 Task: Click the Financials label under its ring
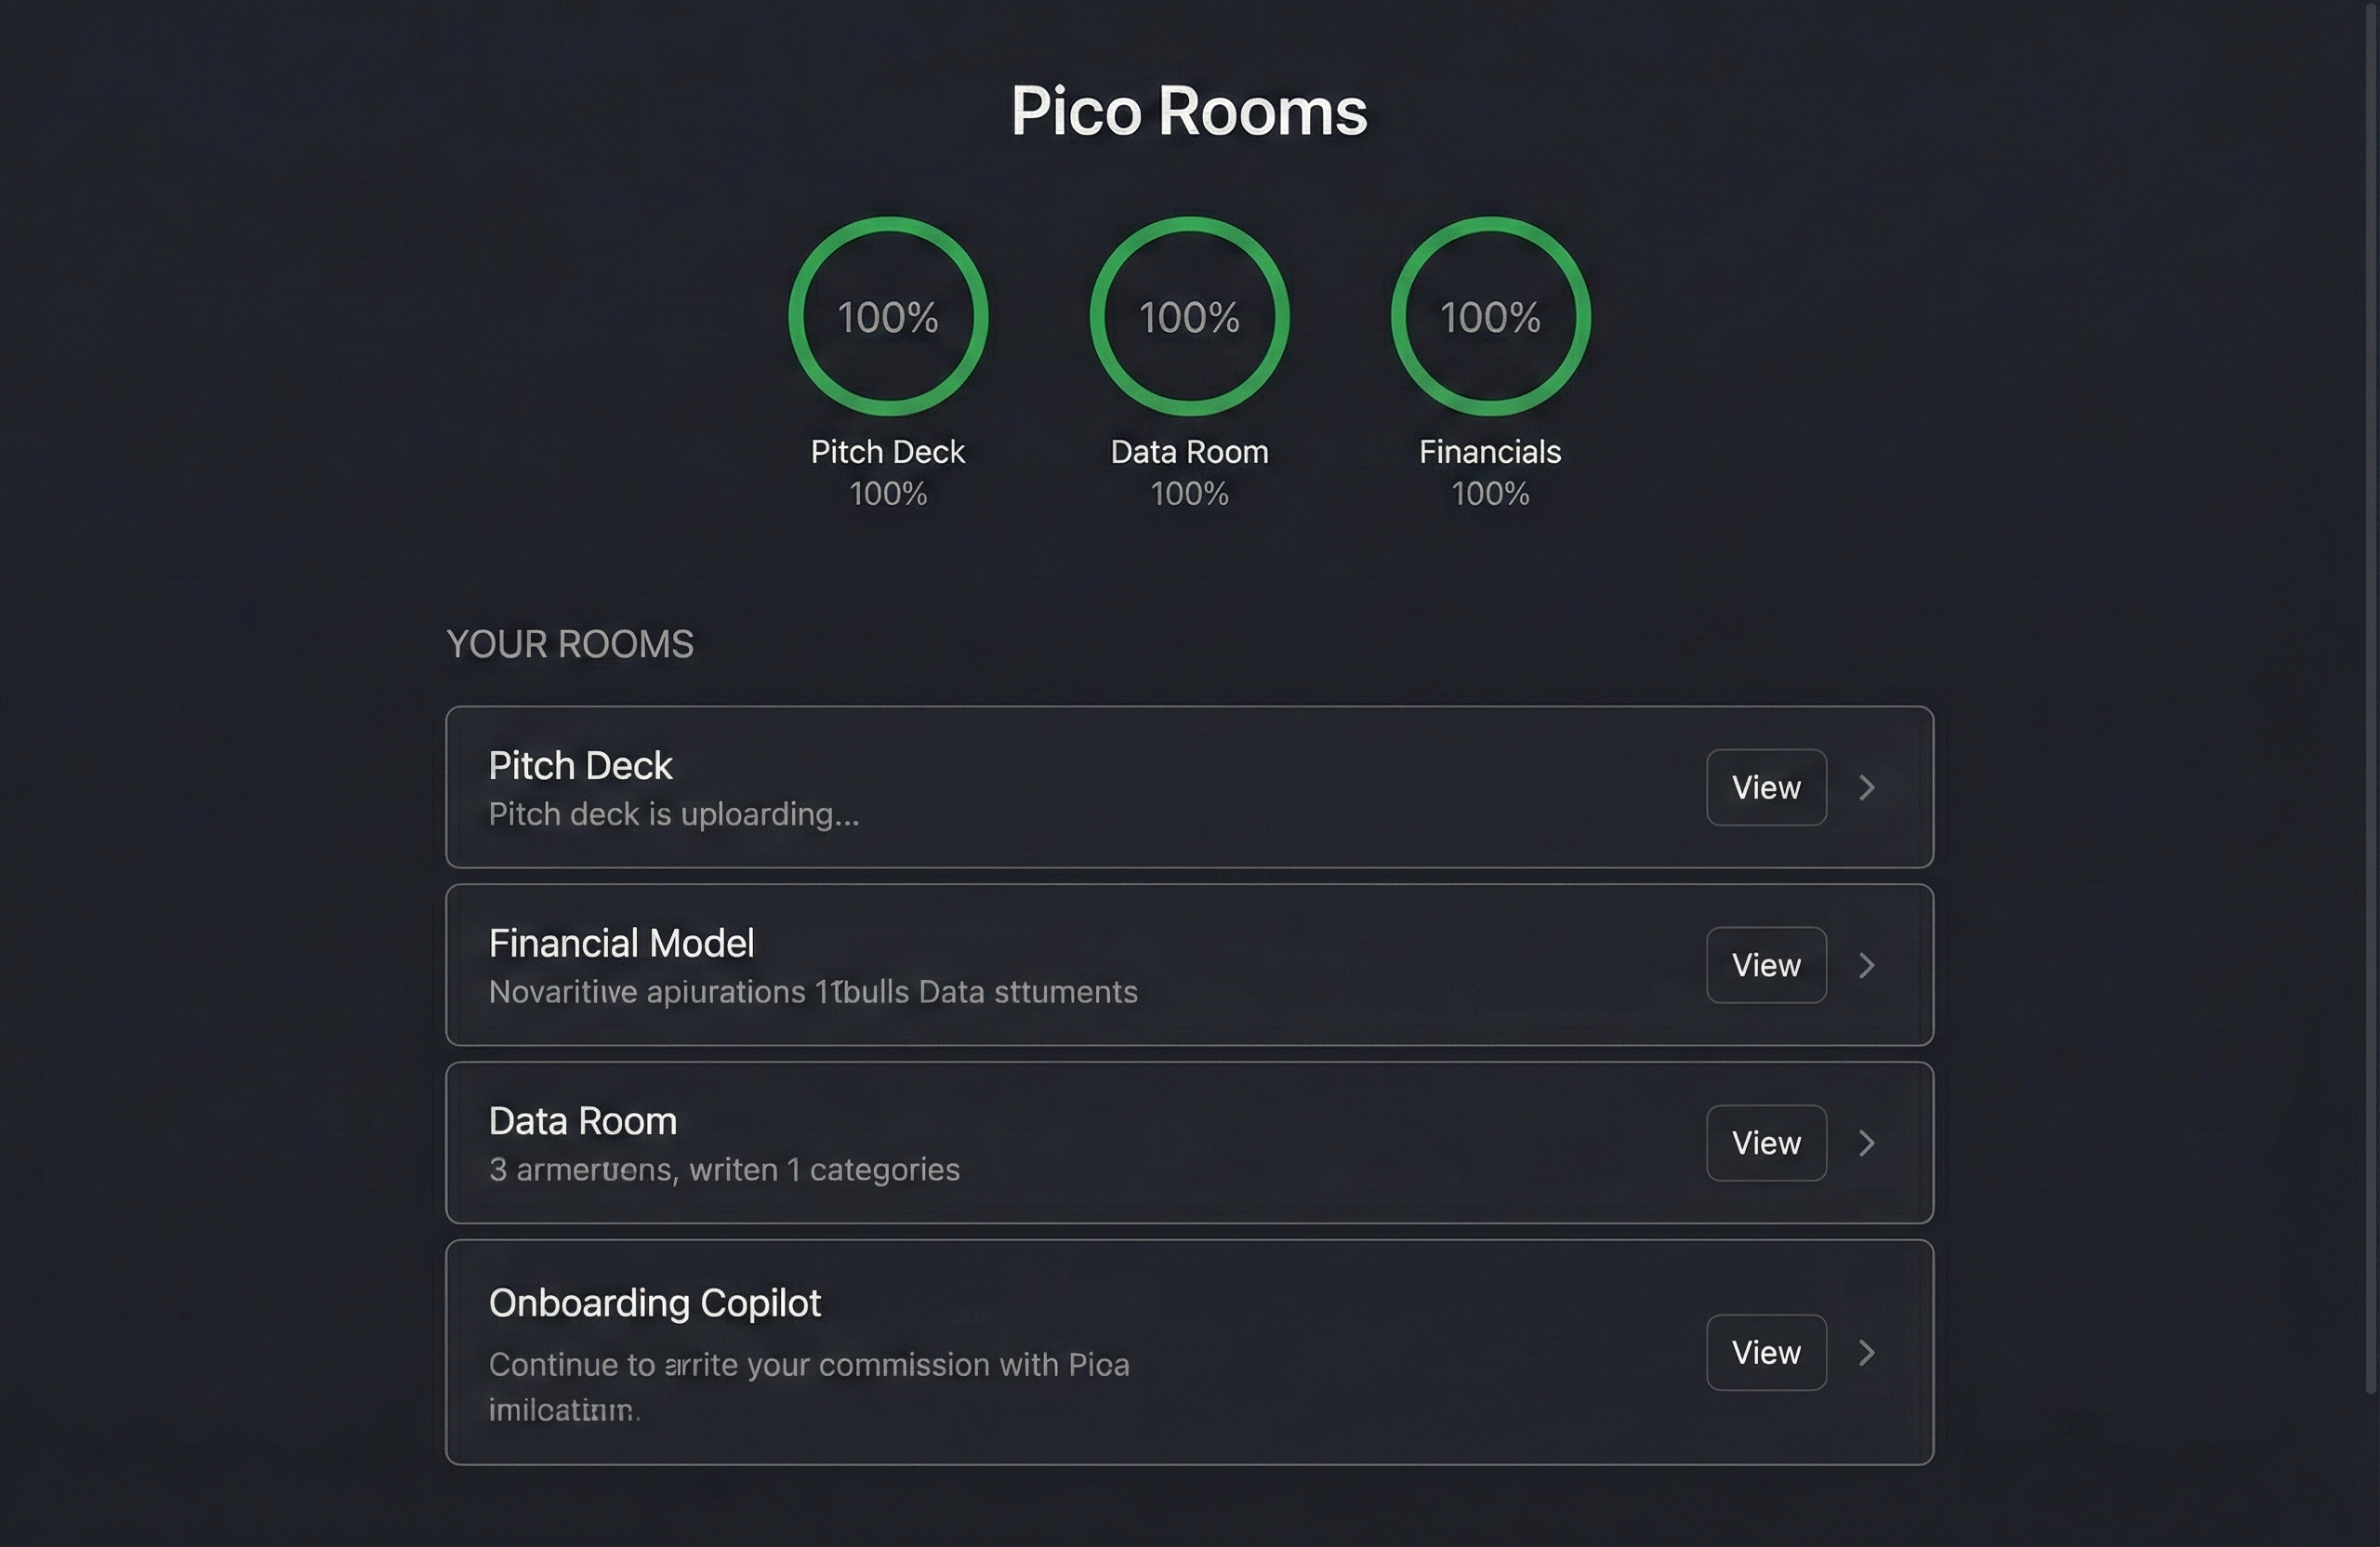click(1488, 452)
